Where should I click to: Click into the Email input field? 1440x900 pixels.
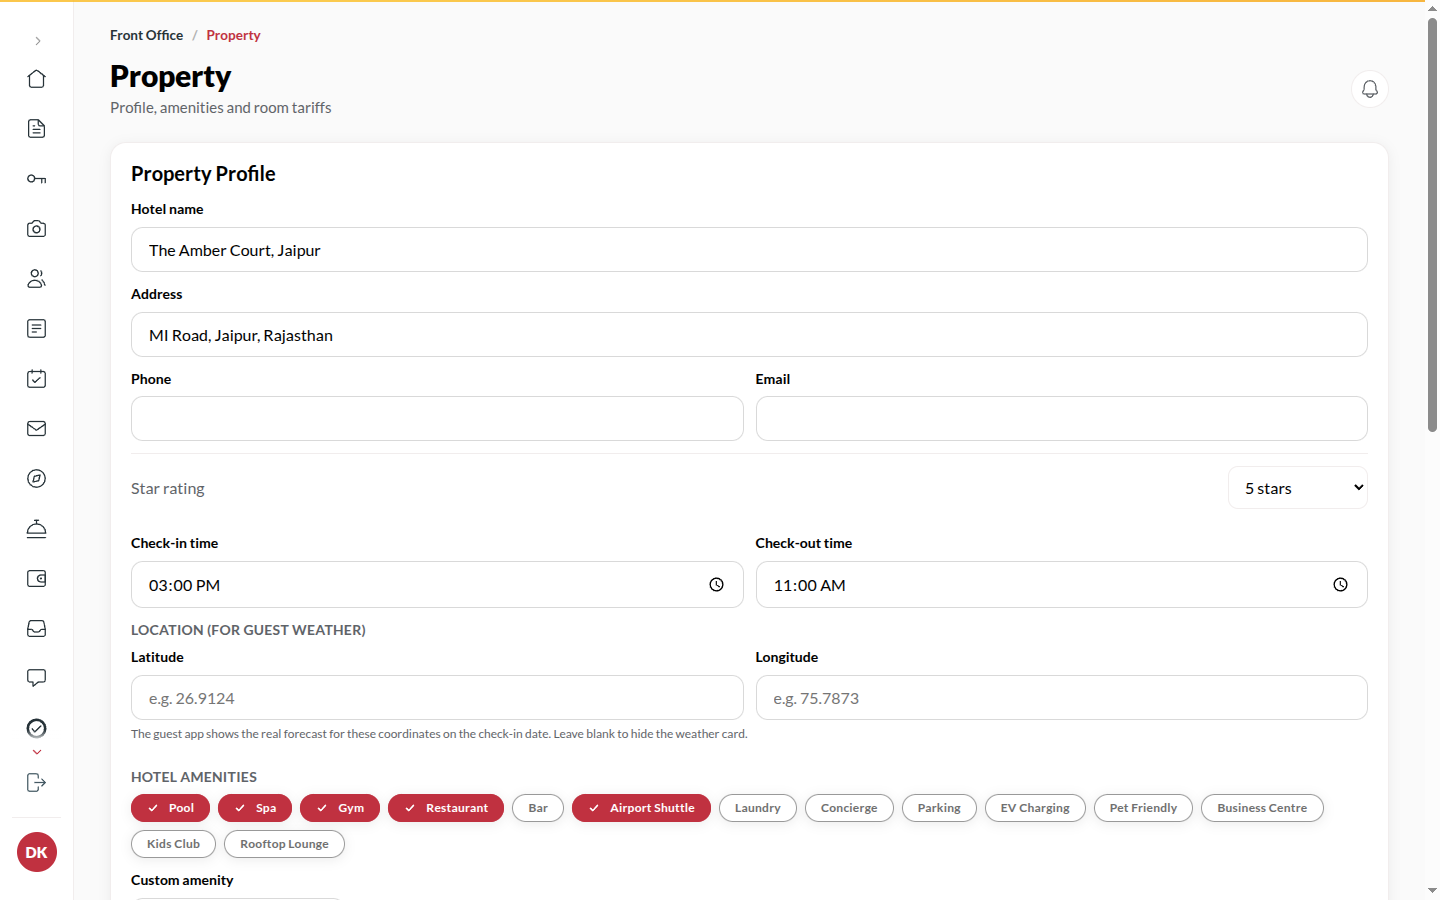click(1061, 419)
